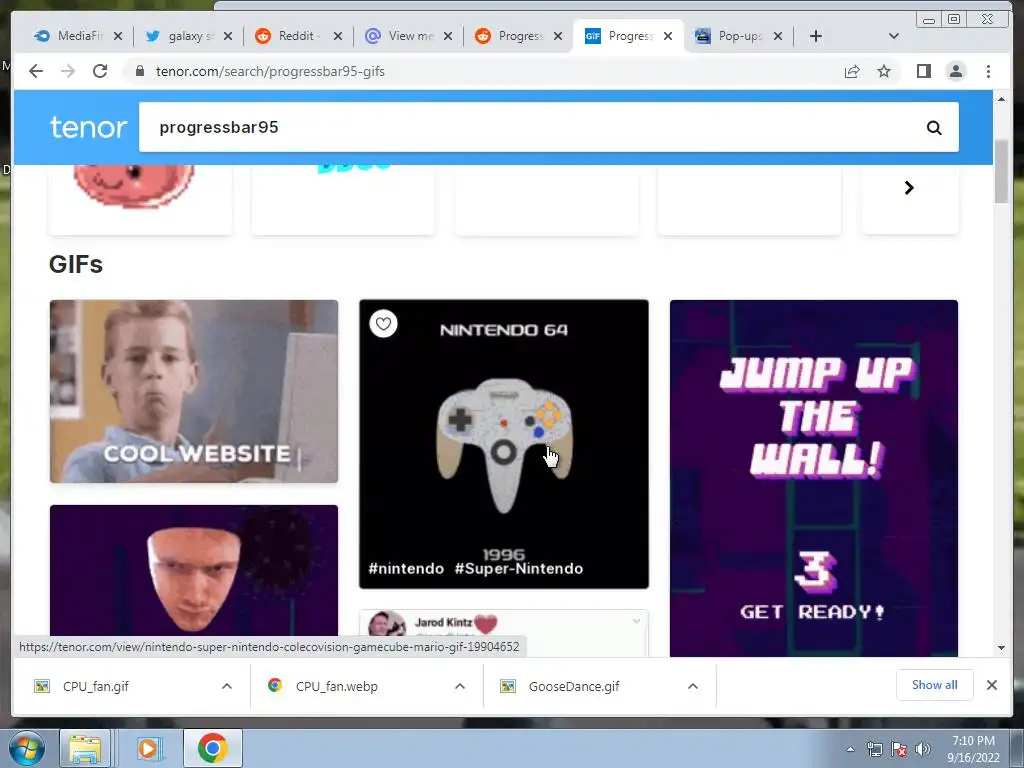Open the pink blob category card
The image size is (1024, 768).
140,199
